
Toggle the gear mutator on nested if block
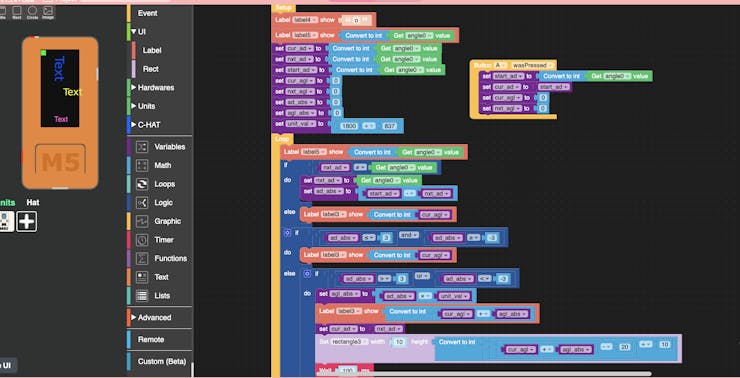(x=307, y=273)
